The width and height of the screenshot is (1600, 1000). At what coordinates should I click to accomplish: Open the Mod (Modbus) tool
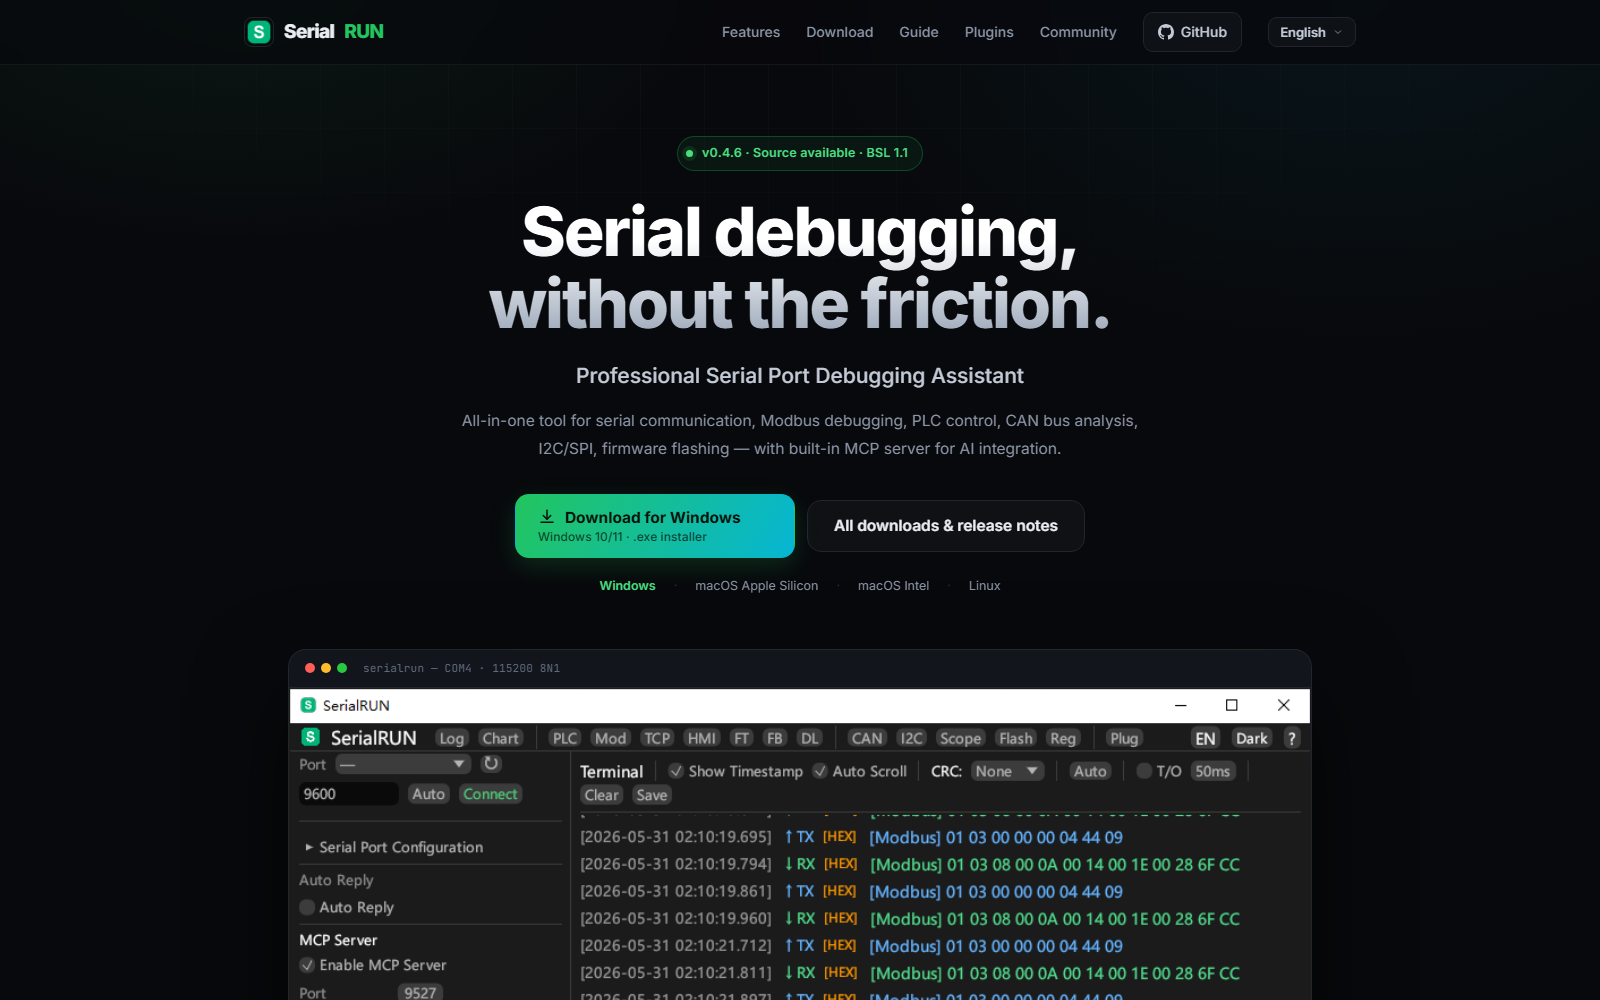coord(611,738)
